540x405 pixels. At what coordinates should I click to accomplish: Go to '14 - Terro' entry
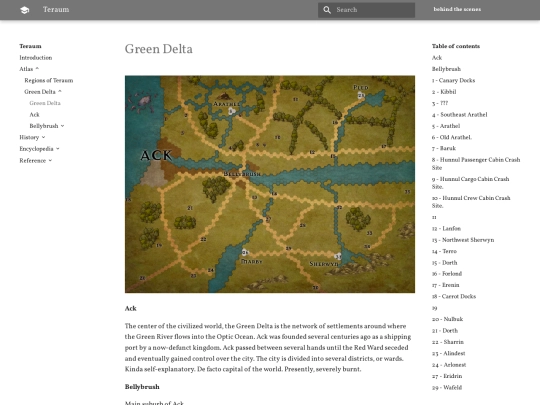pyautogui.click(x=444, y=251)
